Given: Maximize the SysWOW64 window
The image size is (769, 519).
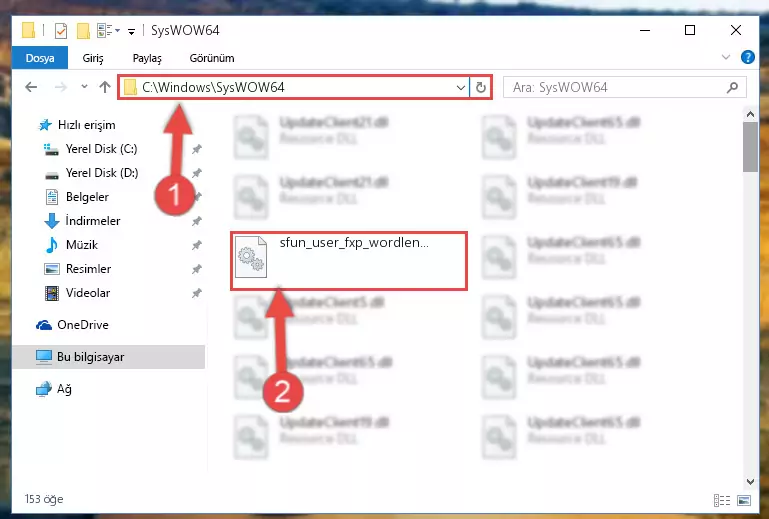Looking at the screenshot, I should point(690,30).
